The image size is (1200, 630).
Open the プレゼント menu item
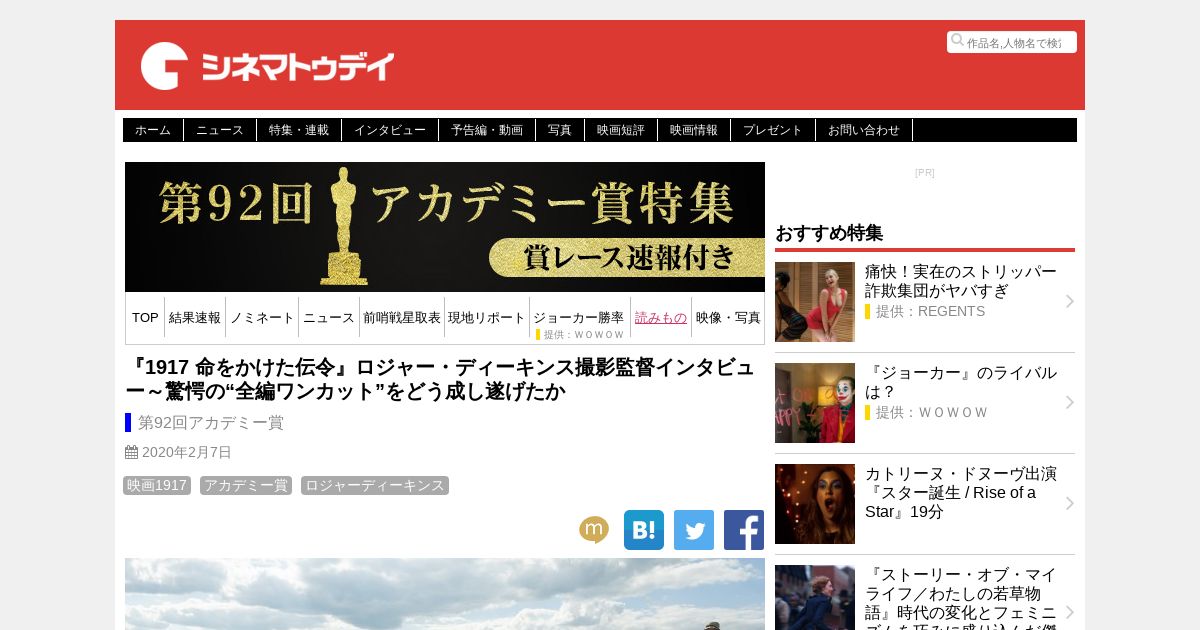[773, 130]
